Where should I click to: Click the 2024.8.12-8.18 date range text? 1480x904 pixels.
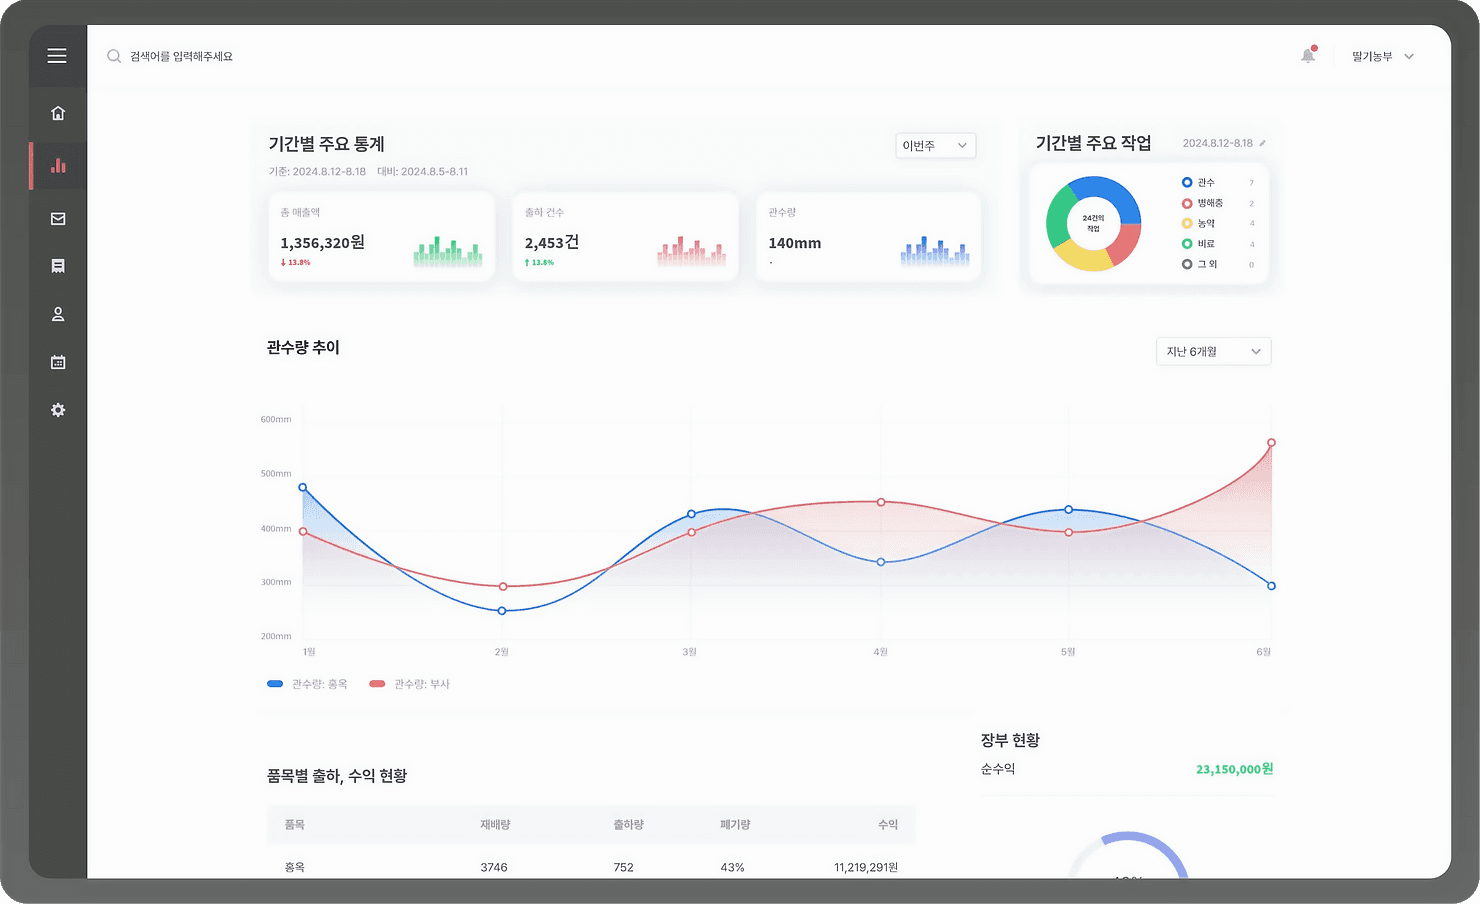pos(1217,143)
